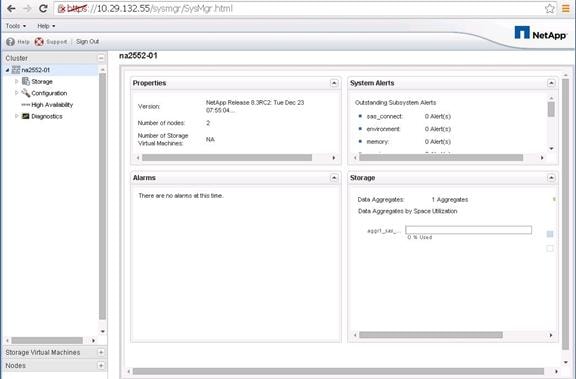The height and width of the screenshot is (379, 576).
Task: Open the browser hamburger menu
Action: pos(566,8)
